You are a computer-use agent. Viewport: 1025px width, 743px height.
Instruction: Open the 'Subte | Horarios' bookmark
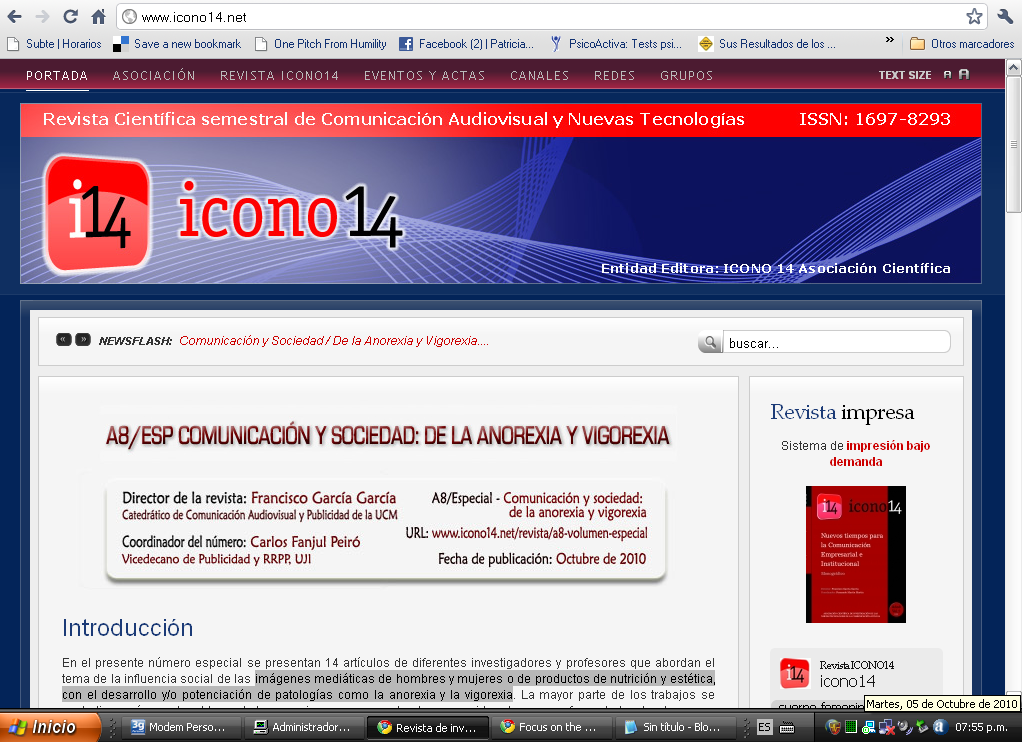point(54,44)
